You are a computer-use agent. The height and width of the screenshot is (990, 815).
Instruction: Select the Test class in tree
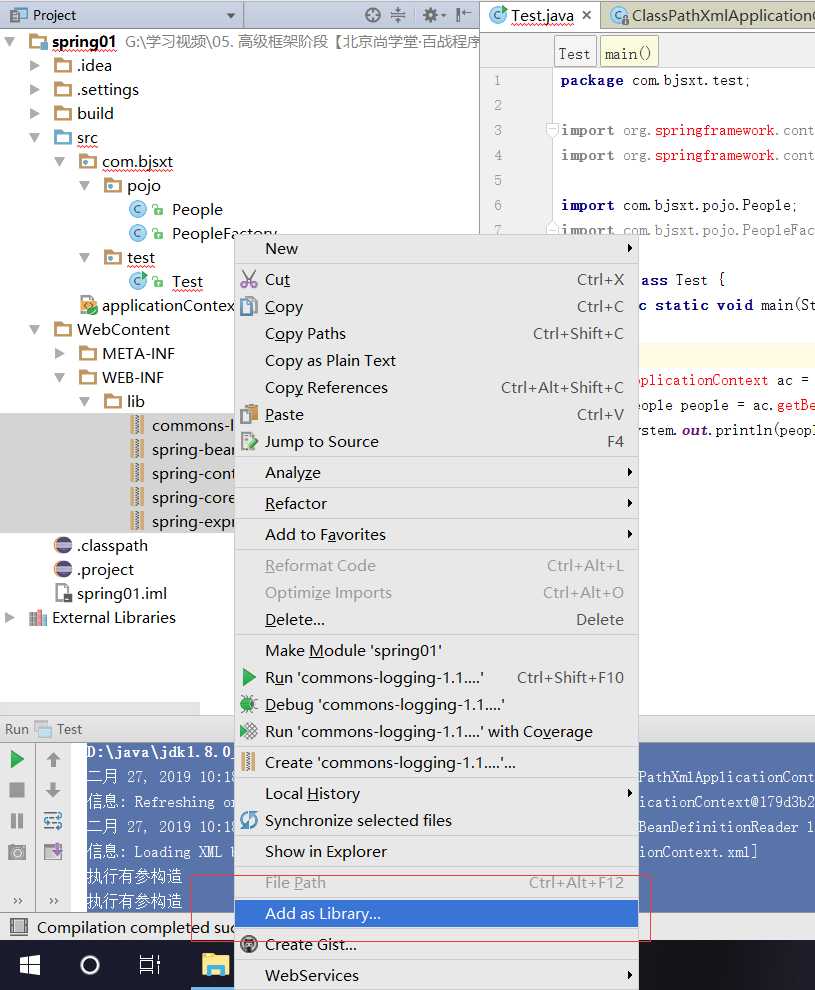point(187,282)
